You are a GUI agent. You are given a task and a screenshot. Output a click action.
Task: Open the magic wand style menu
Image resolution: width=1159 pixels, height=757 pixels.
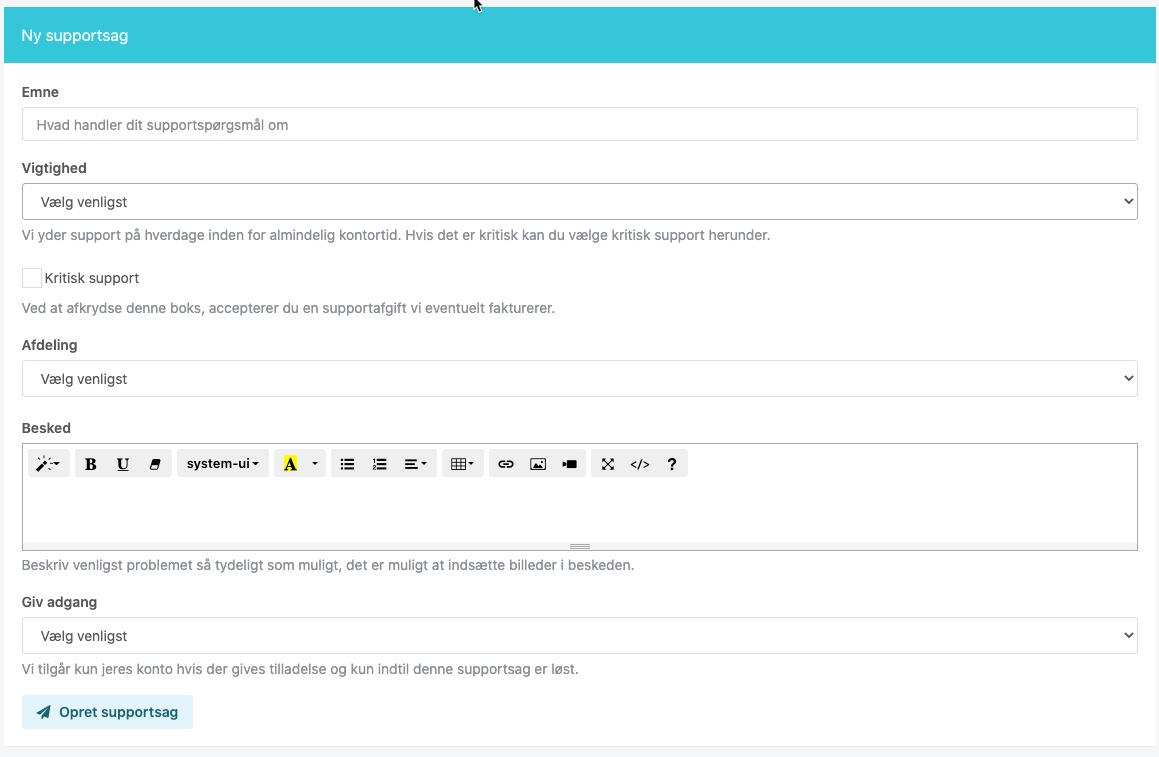click(48, 464)
